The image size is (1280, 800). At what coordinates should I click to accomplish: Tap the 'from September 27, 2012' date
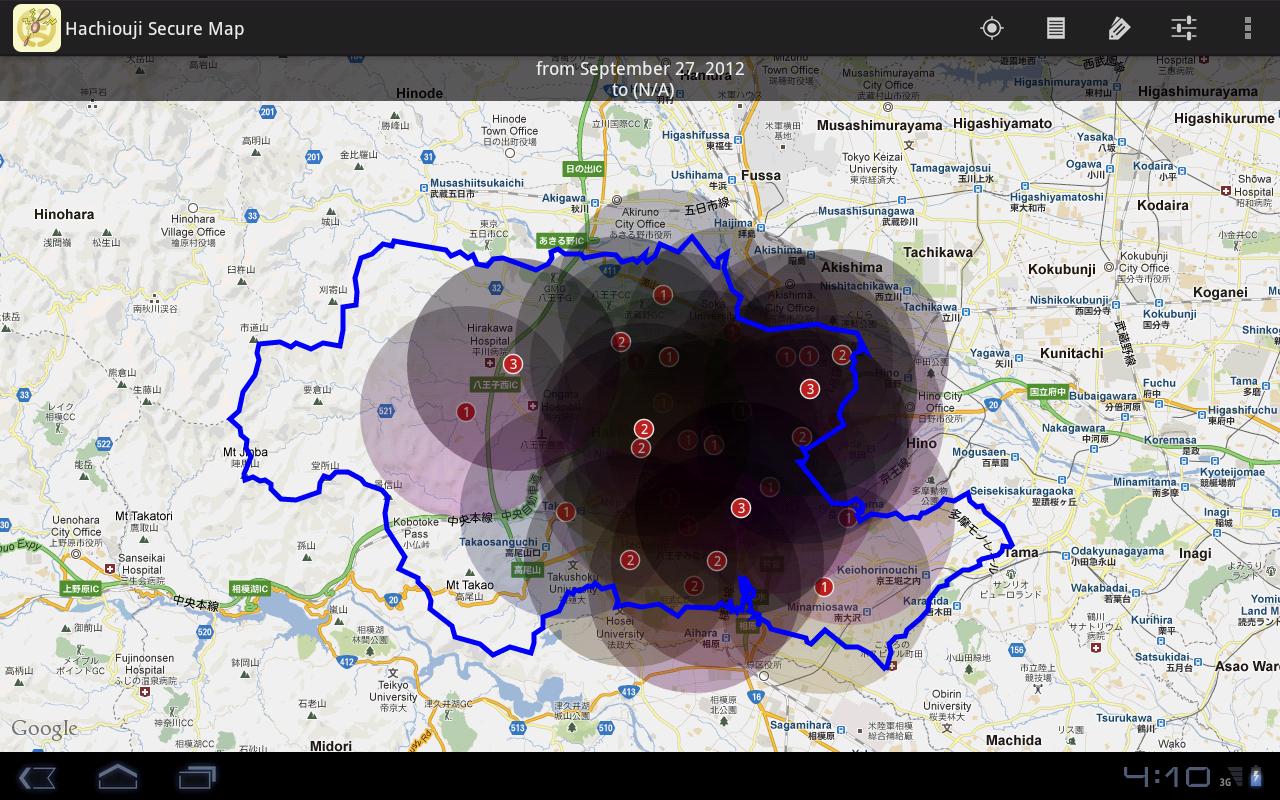pyautogui.click(x=640, y=69)
